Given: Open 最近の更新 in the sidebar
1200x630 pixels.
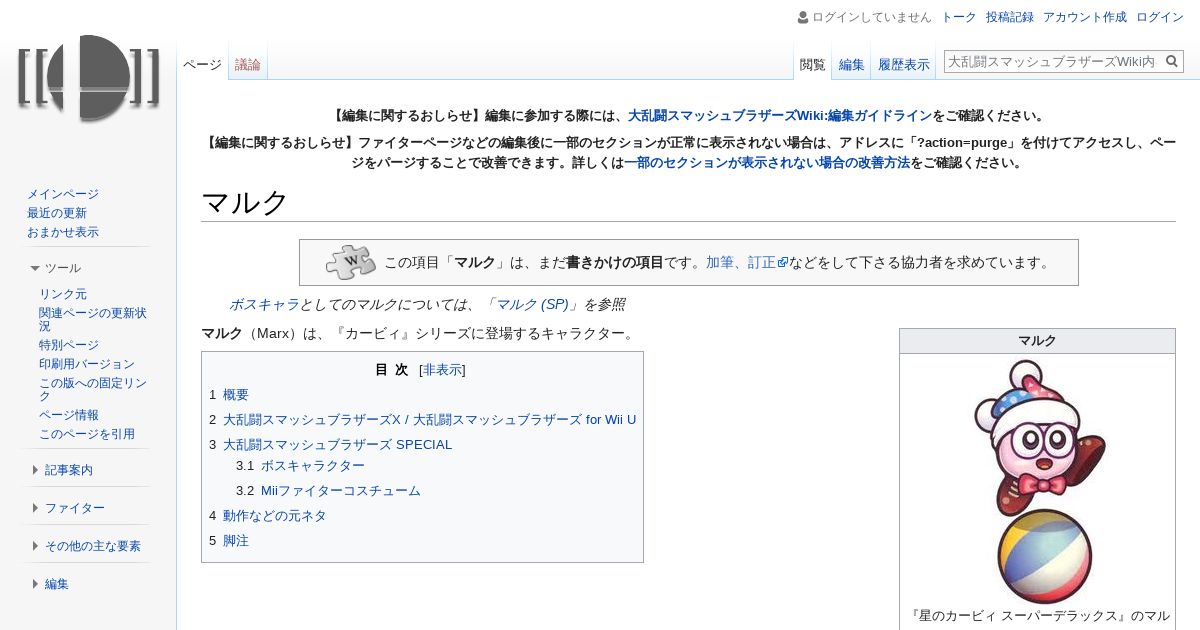Looking at the screenshot, I should (57, 213).
